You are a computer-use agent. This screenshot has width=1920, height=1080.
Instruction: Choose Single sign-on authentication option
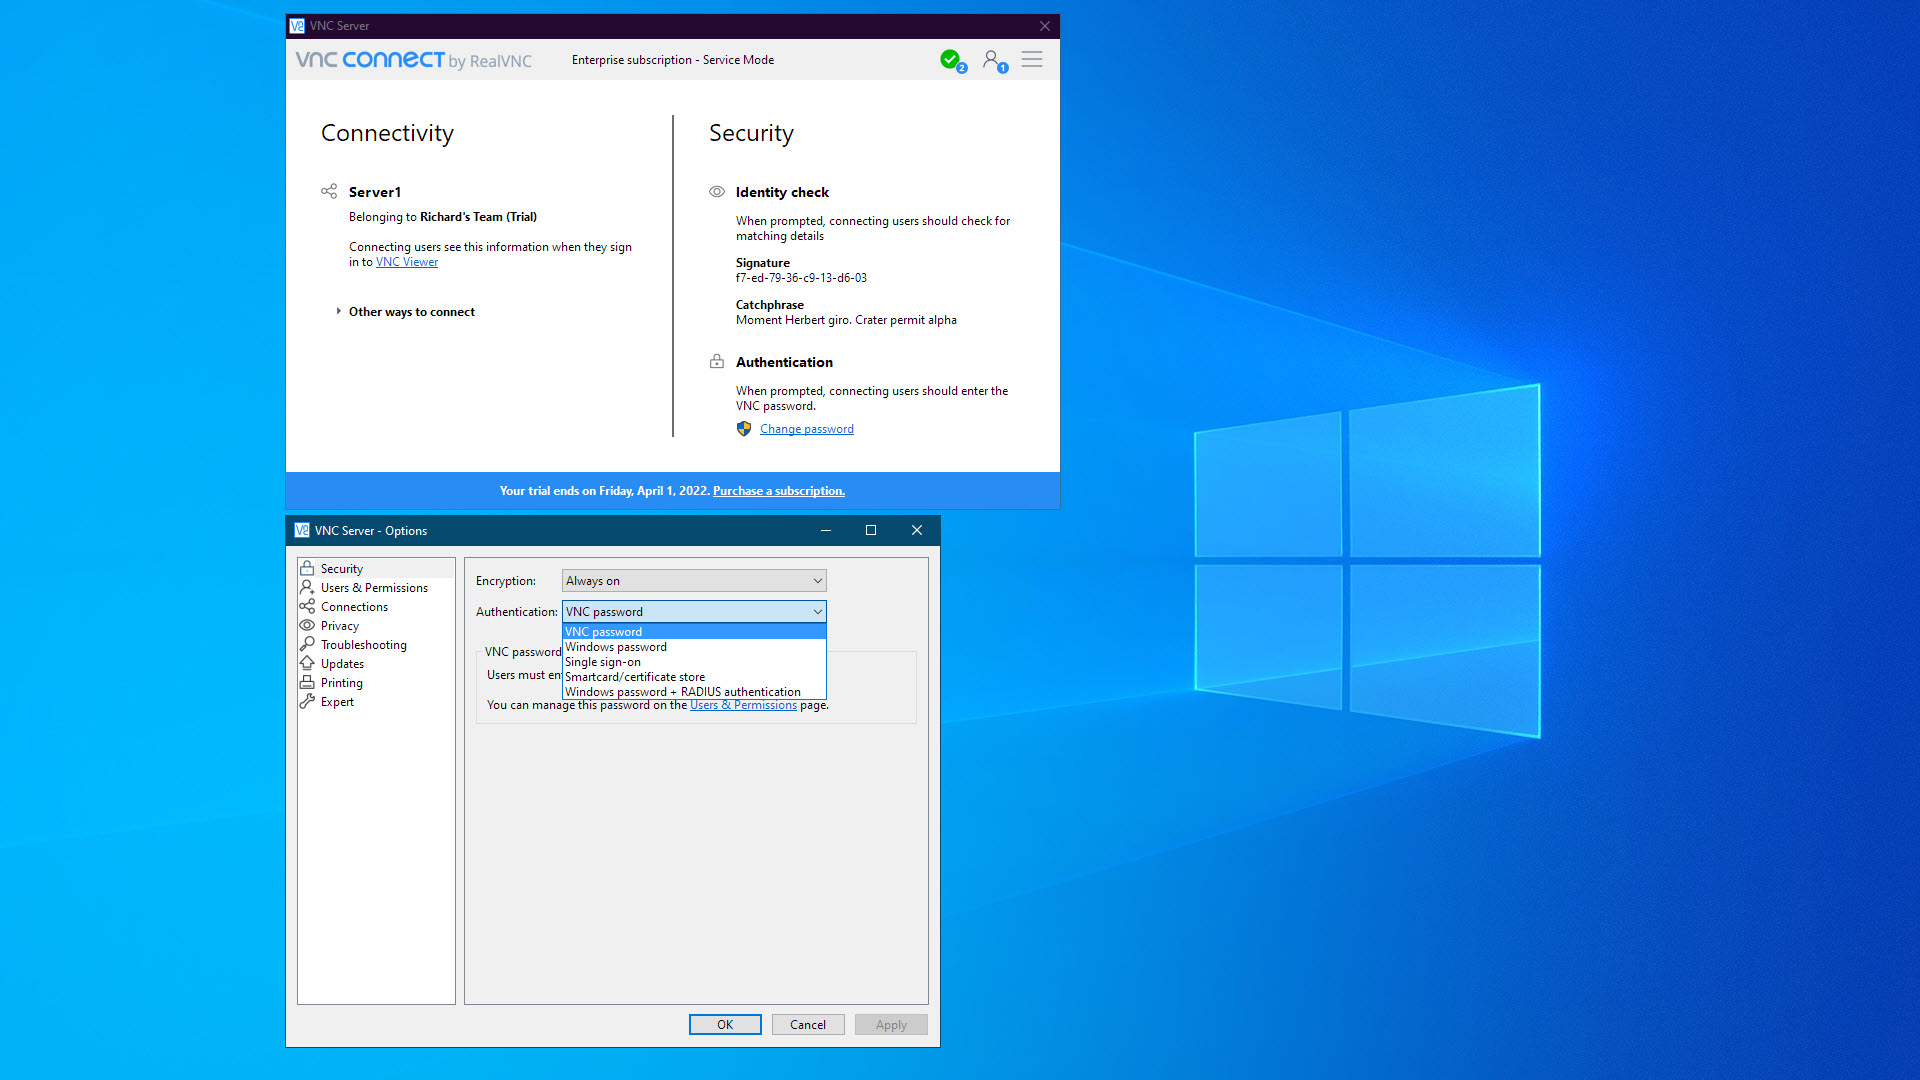(x=694, y=662)
